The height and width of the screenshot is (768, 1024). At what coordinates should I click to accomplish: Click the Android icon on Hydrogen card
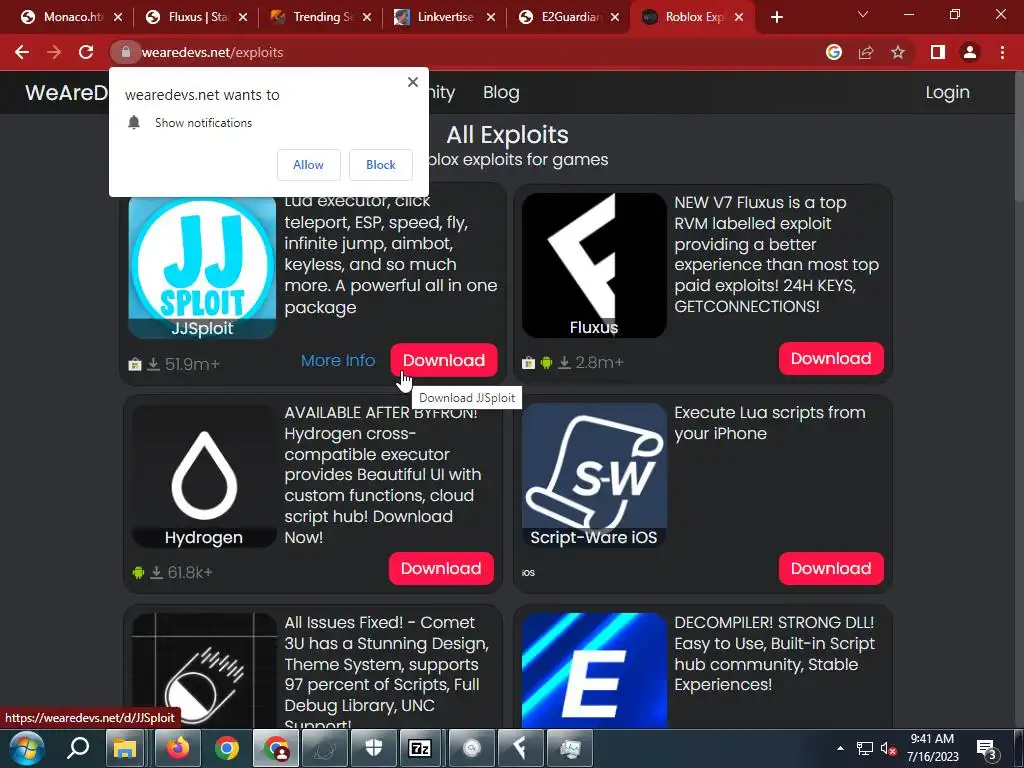point(138,573)
